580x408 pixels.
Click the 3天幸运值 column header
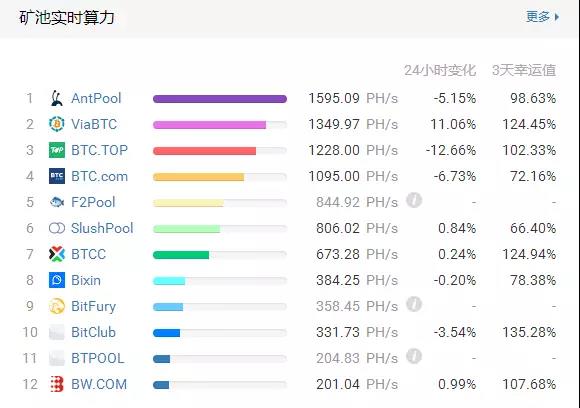(524, 70)
